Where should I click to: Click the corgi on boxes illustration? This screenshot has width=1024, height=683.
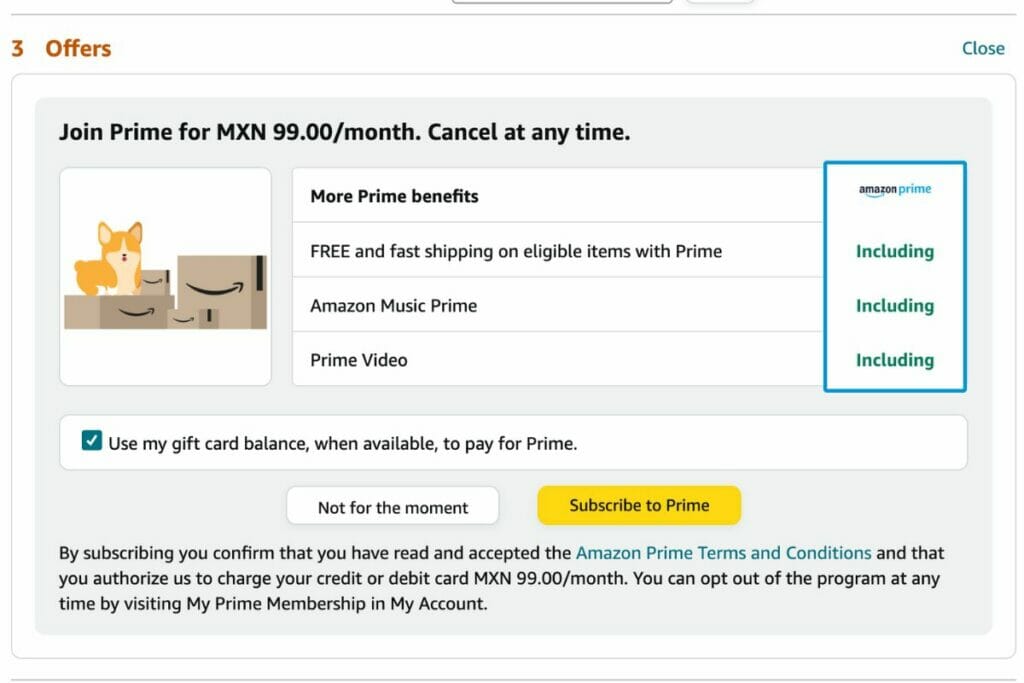click(165, 276)
